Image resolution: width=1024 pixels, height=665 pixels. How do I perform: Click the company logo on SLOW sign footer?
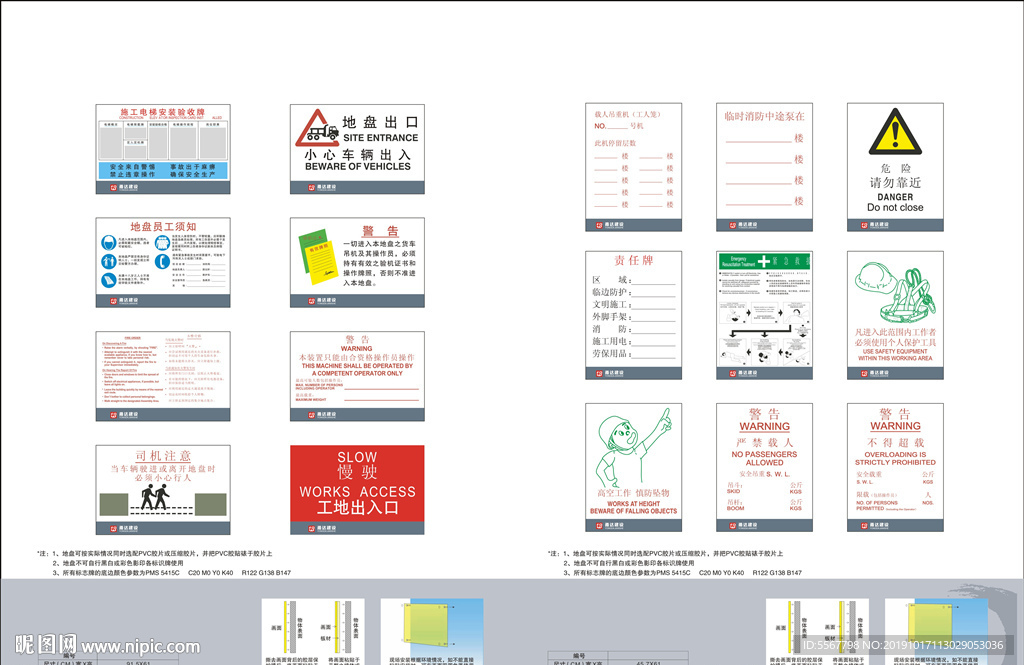pyautogui.click(x=323, y=528)
